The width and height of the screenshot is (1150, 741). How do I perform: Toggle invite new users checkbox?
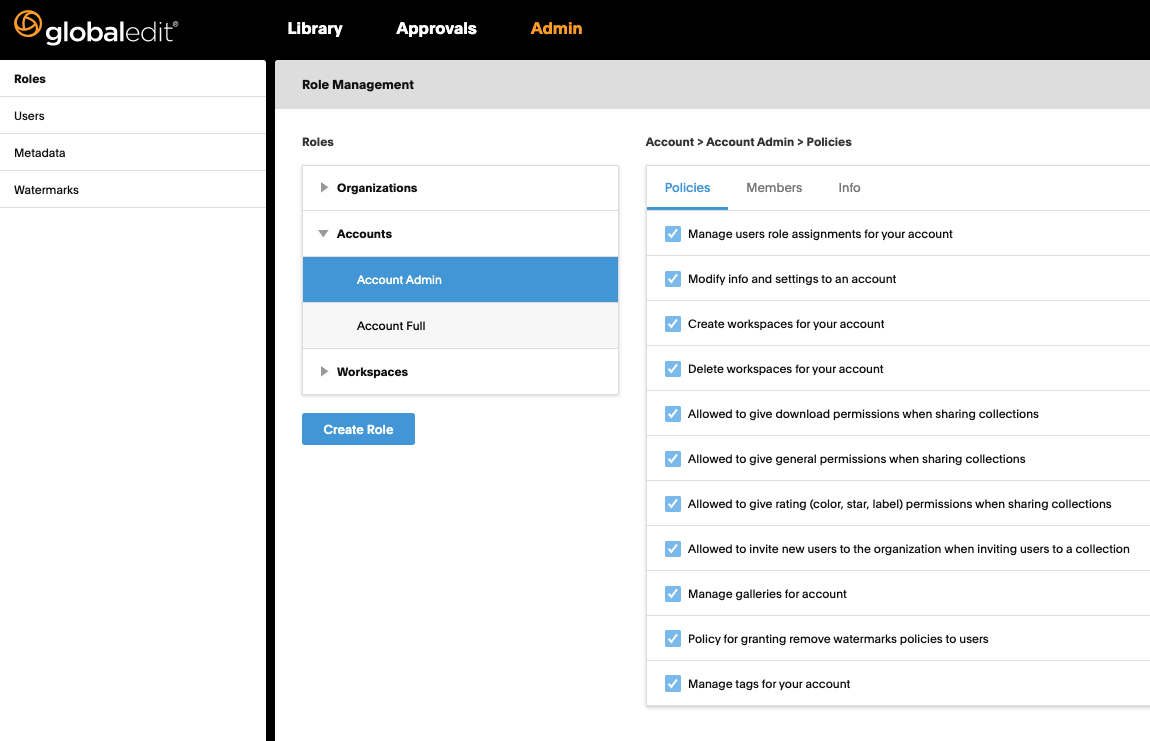pyautogui.click(x=673, y=549)
